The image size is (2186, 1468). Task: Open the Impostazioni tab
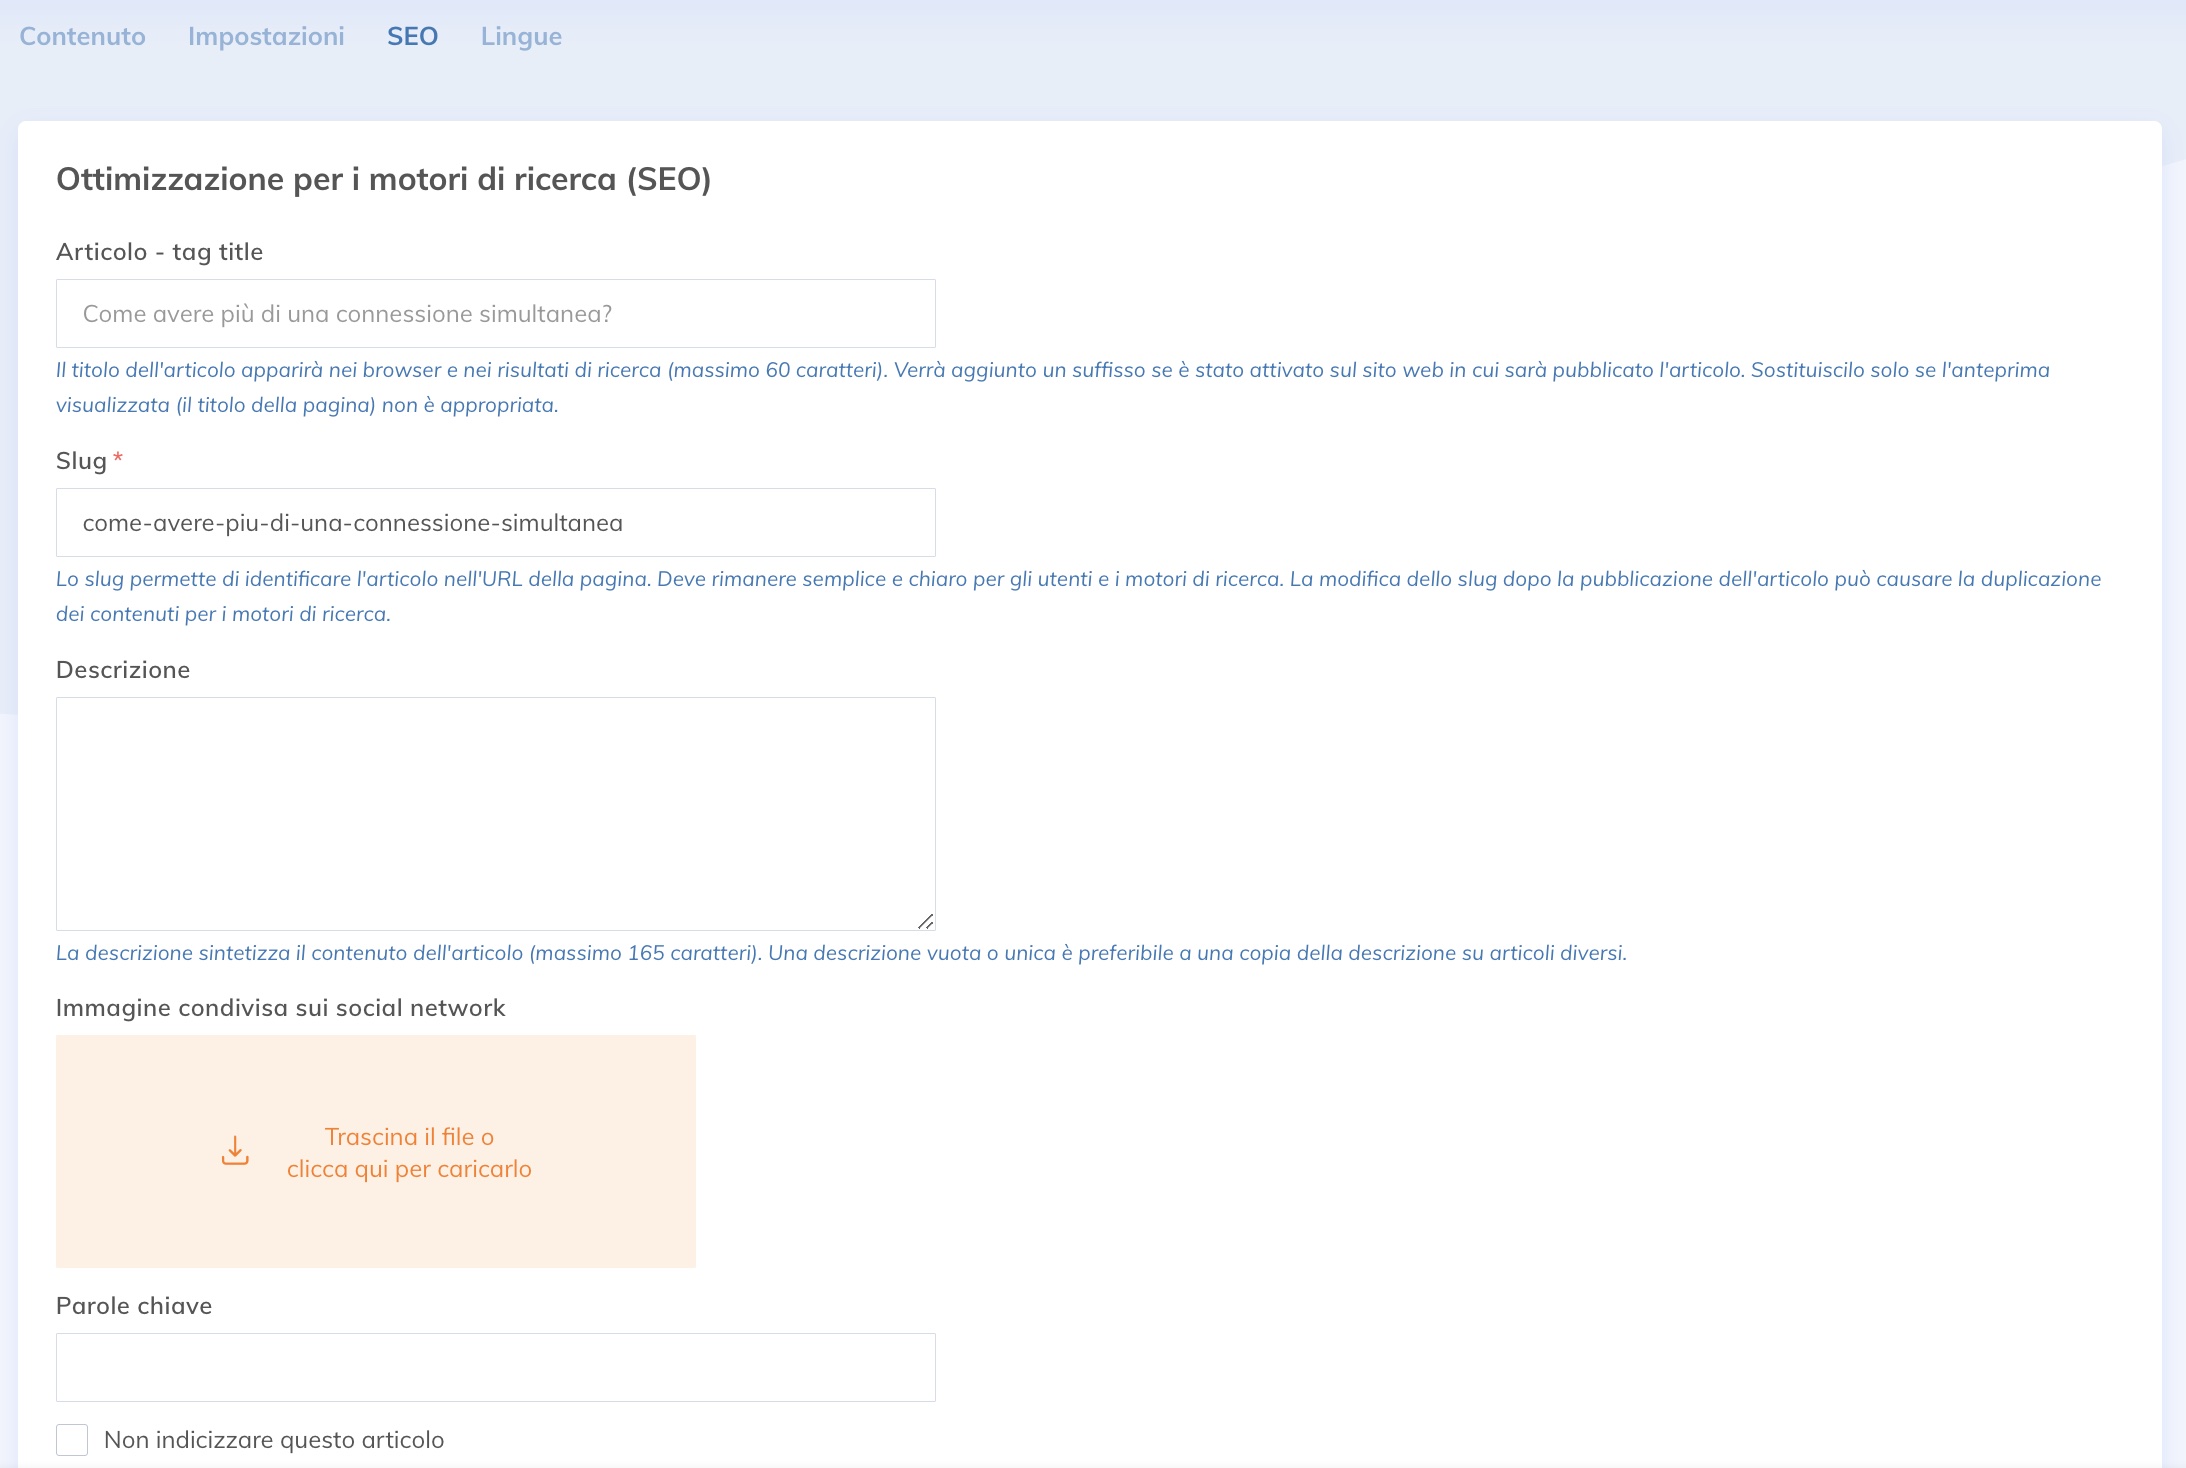coord(266,36)
